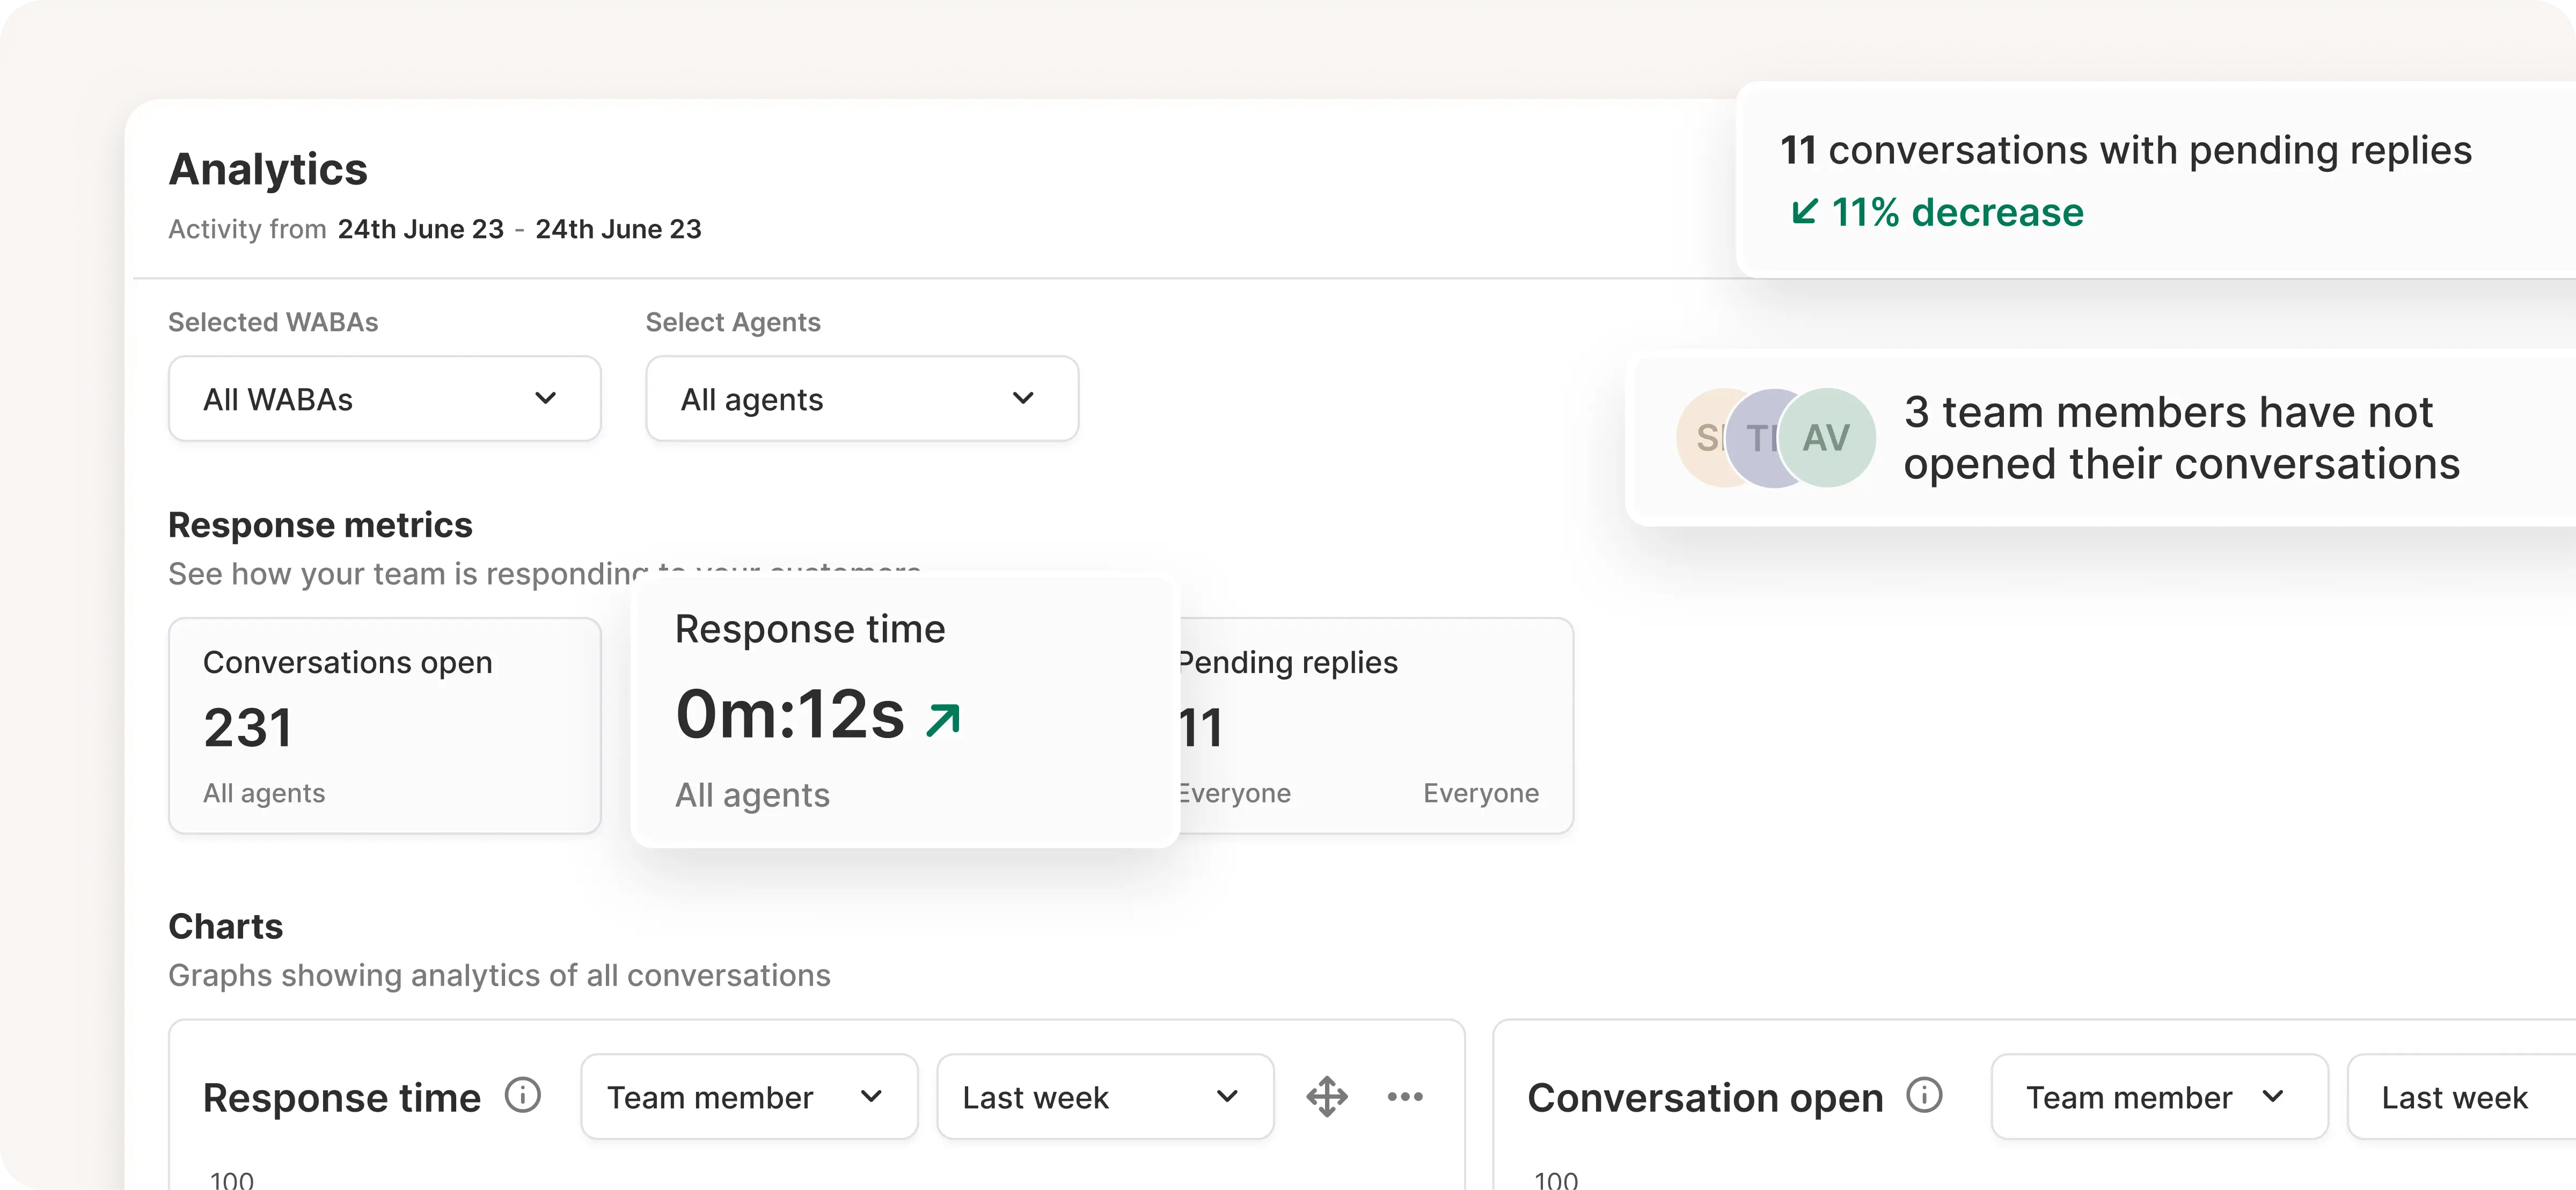Click the green upward arrow next to 0m:12s
This screenshot has width=2576, height=1190.
943,719
